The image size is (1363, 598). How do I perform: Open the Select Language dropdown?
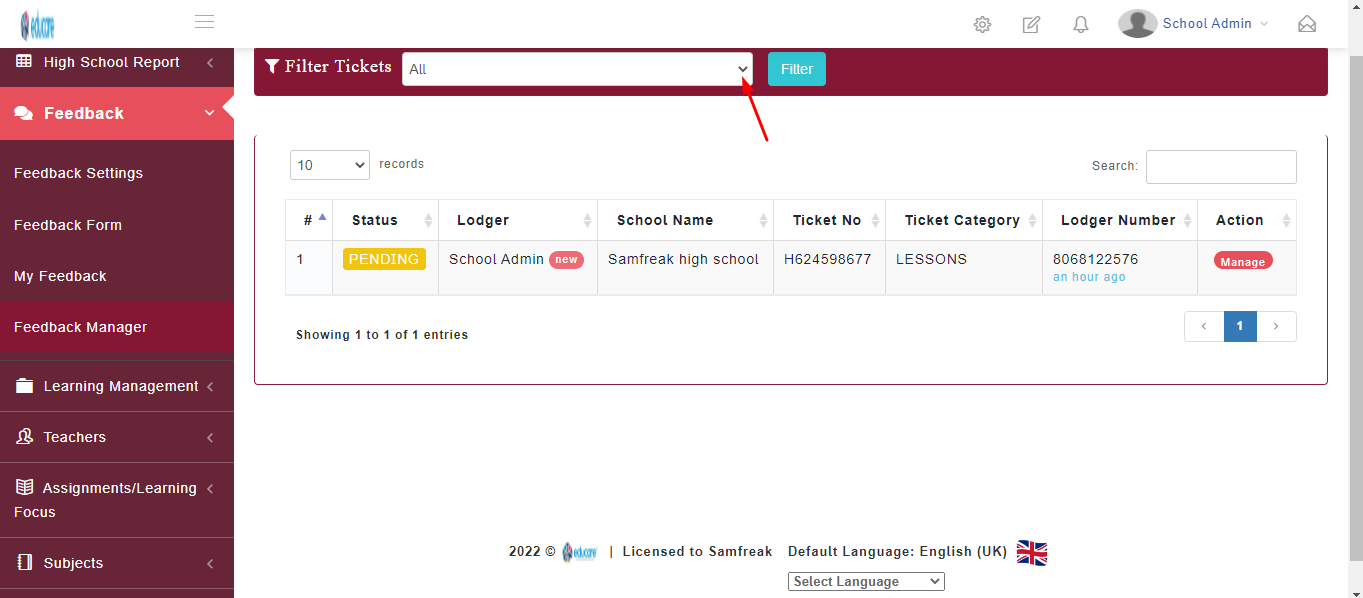(x=866, y=581)
